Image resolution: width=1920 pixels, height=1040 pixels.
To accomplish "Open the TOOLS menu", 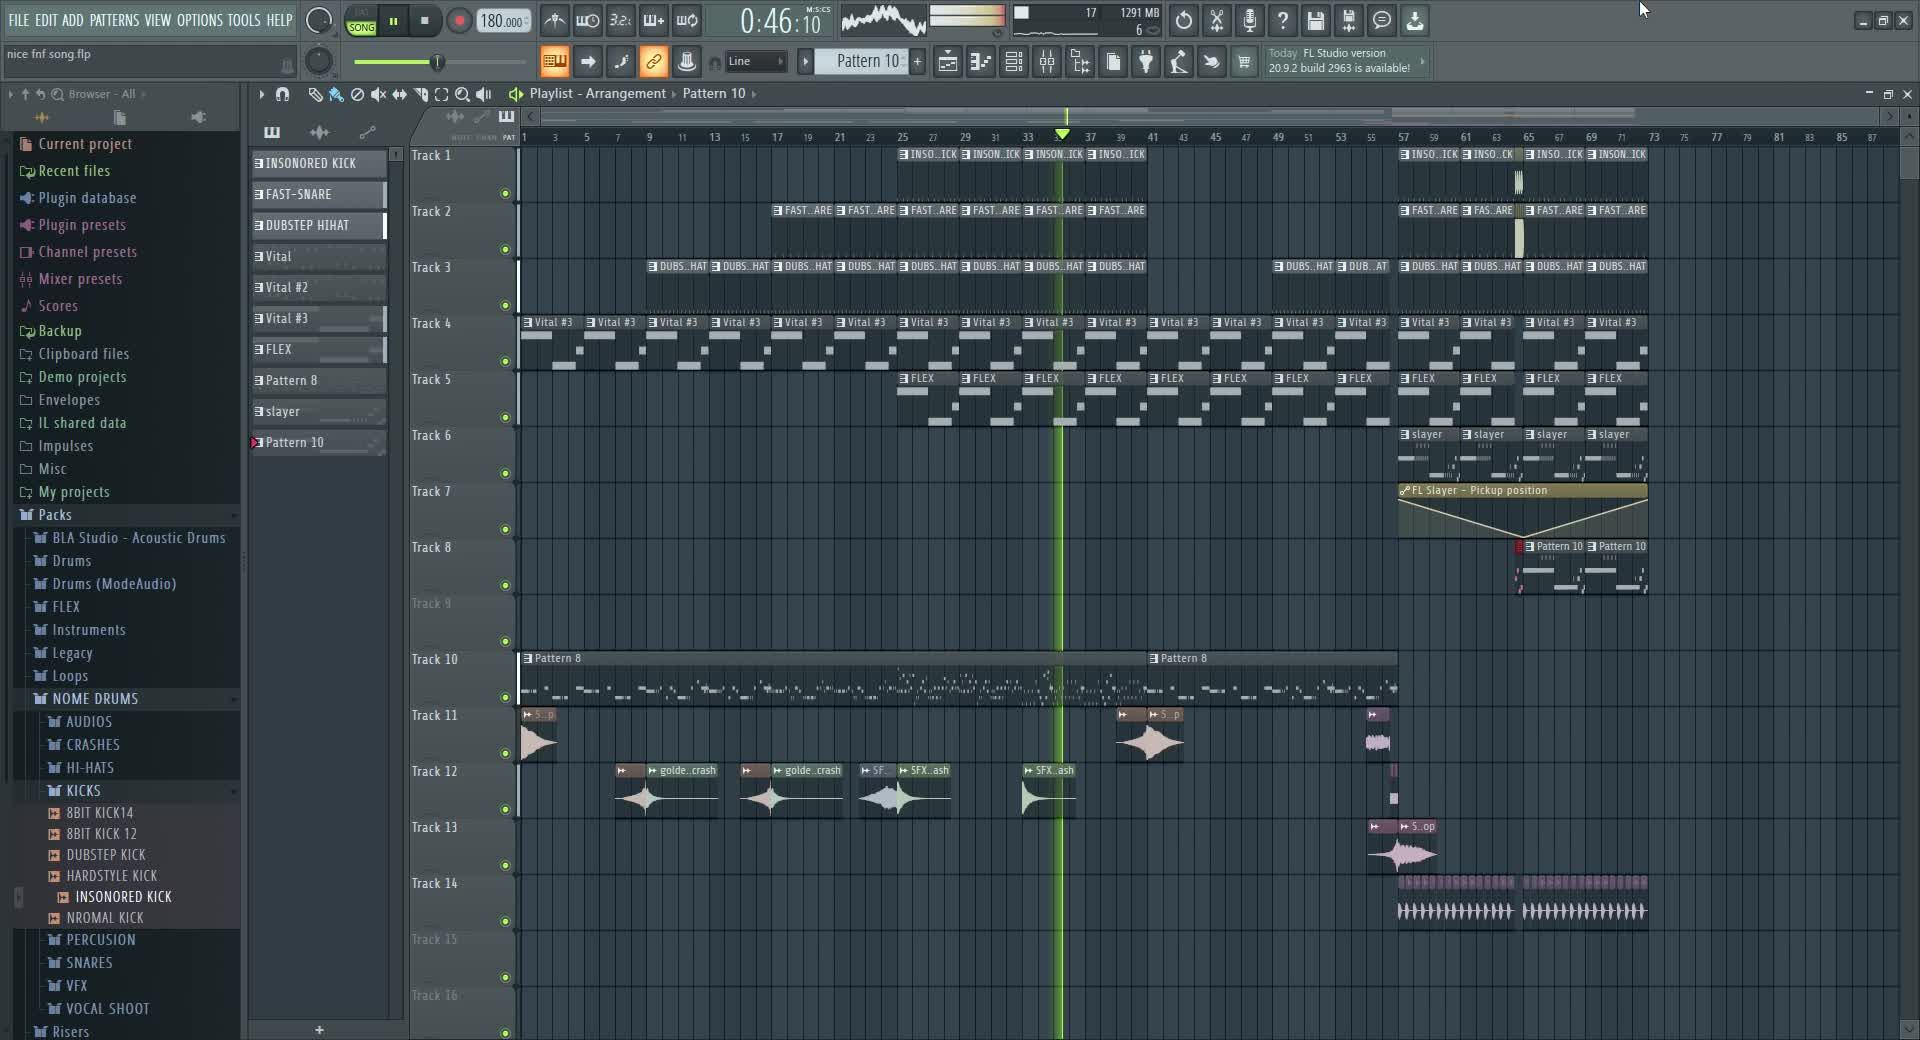I will click(243, 20).
